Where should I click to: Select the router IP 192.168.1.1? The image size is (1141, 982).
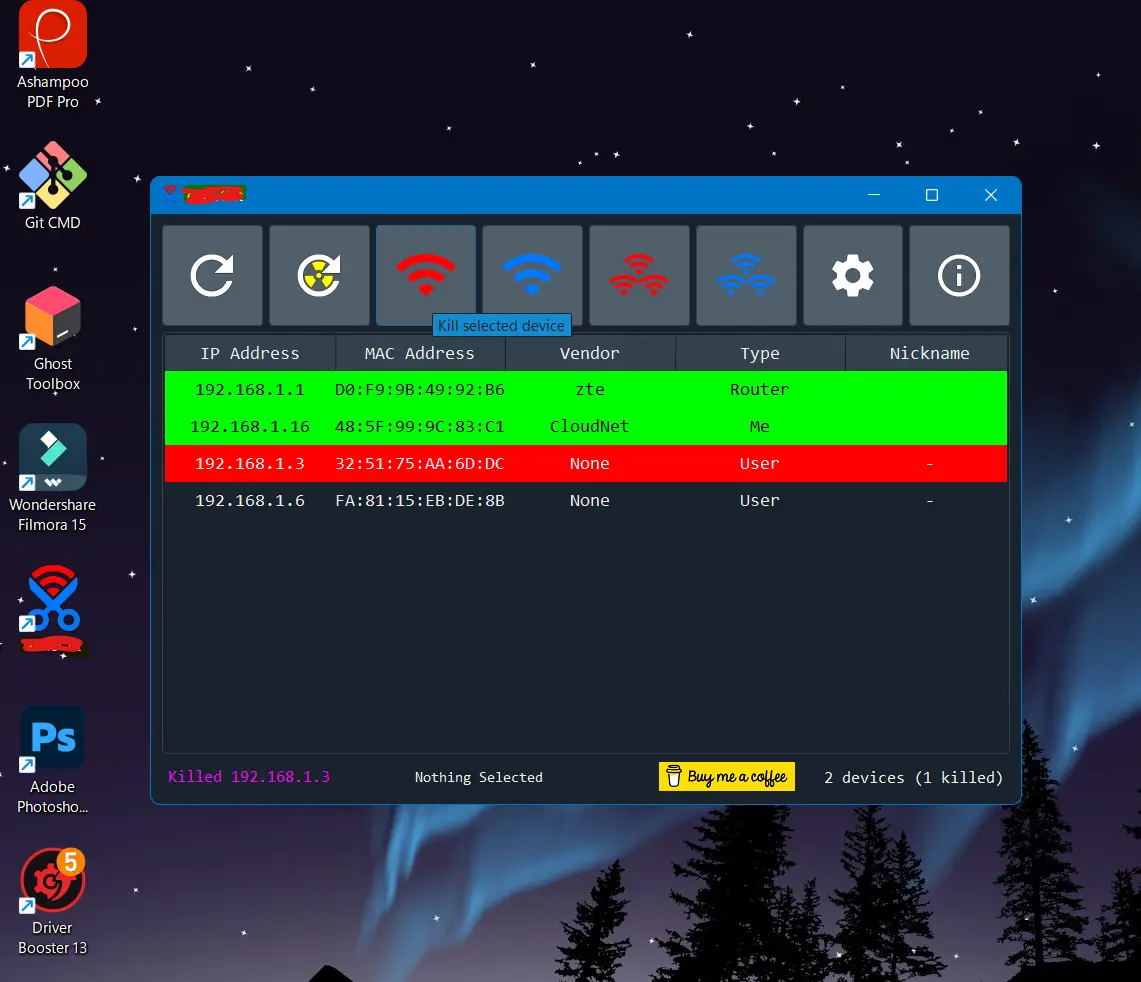pyautogui.click(x=250, y=389)
